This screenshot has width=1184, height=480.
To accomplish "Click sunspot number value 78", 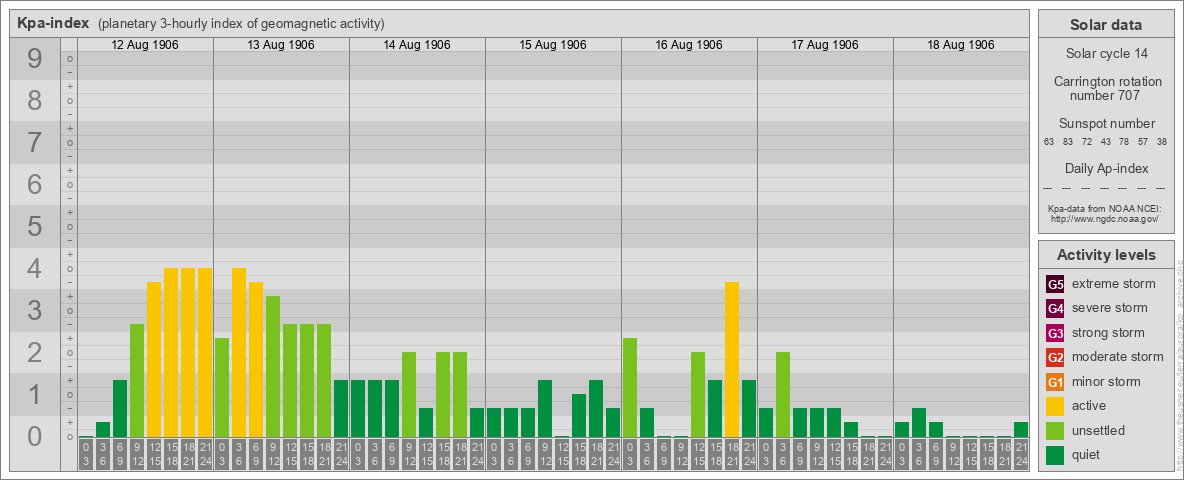I will 1124,143.
